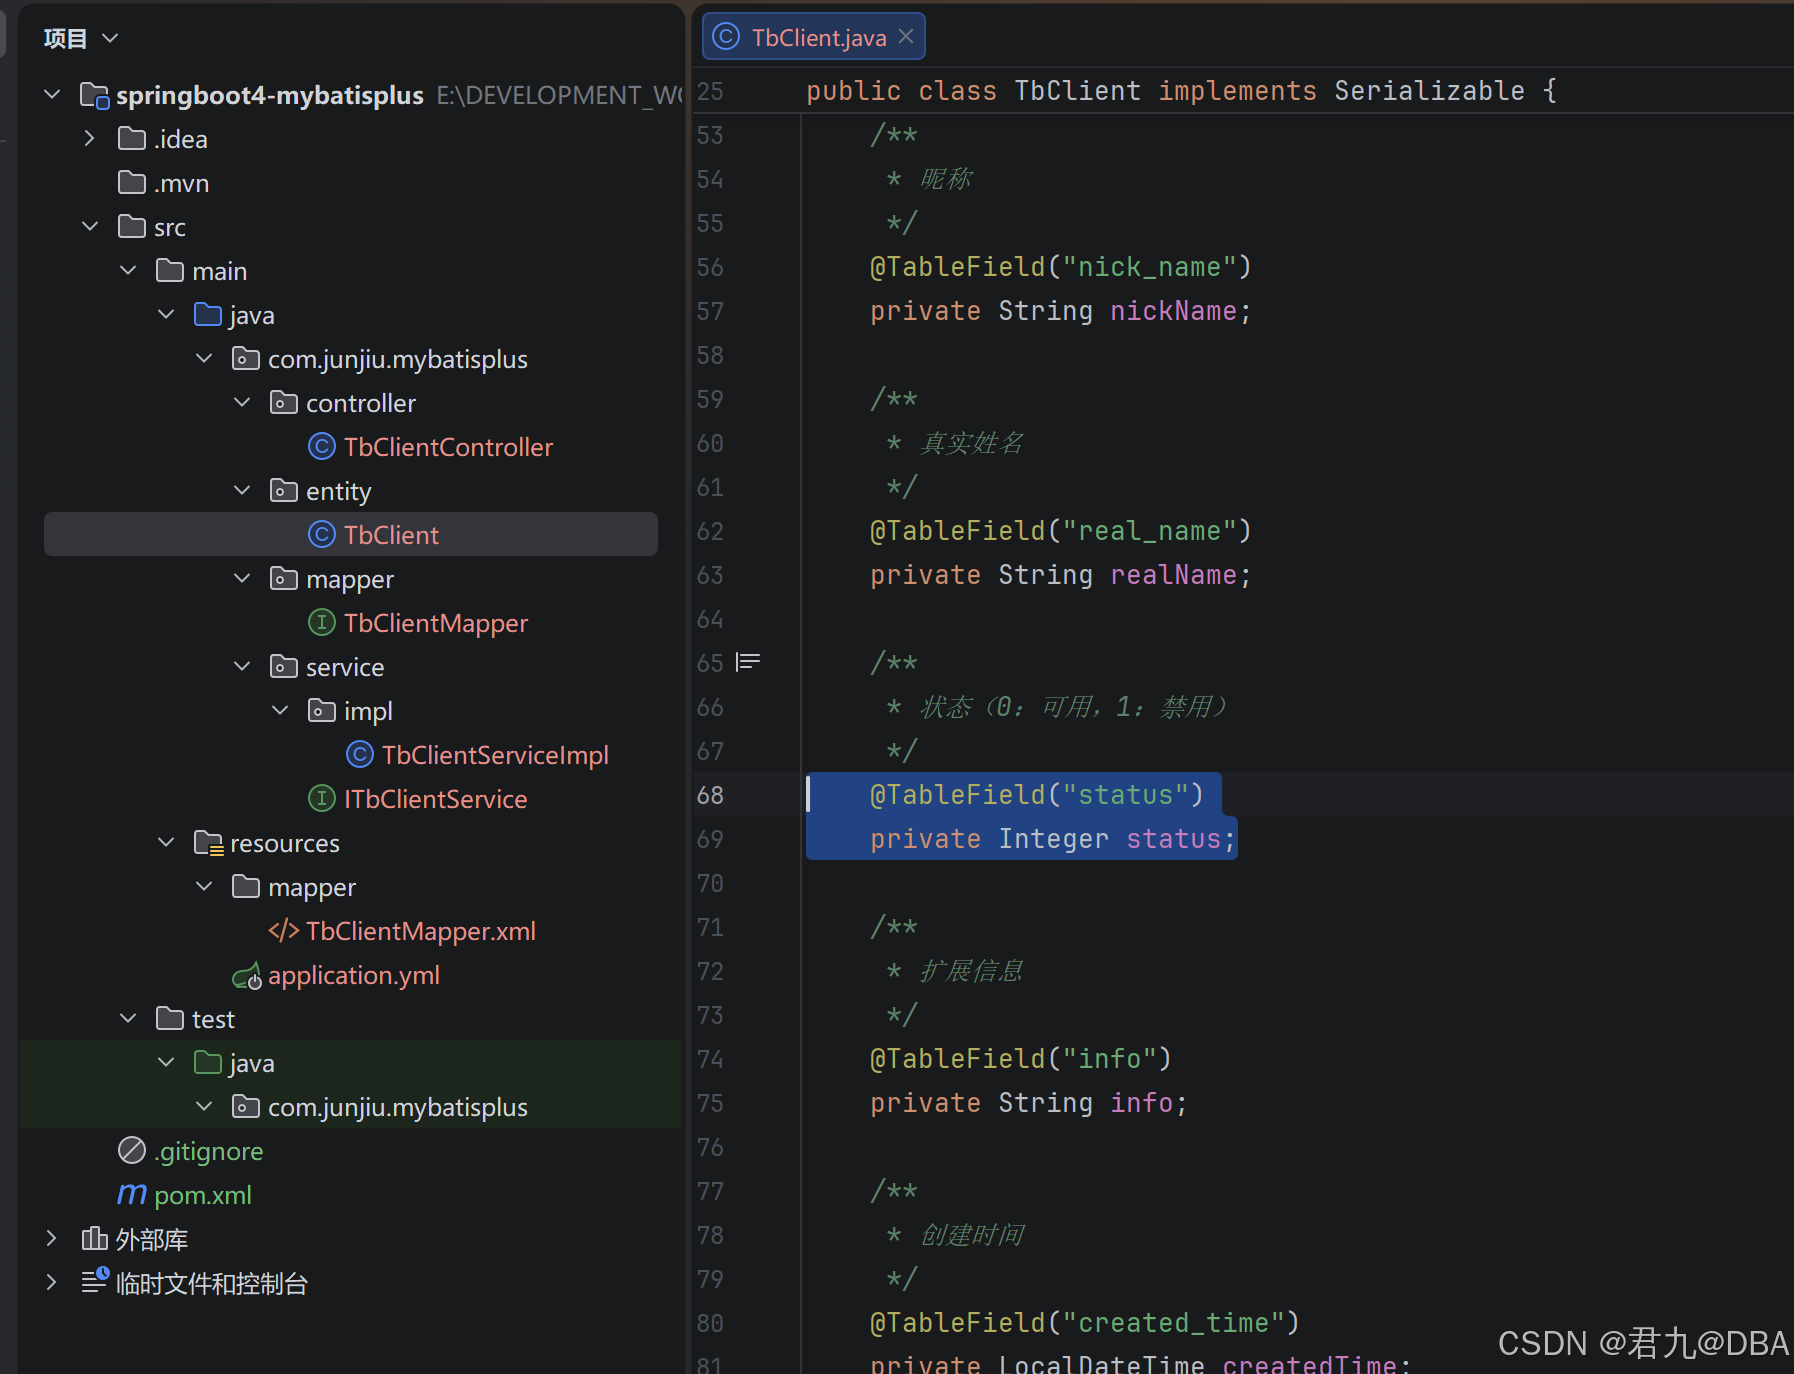Image resolution: width=1794 pixels, height=1374 pixels.
Task: Click the .gitignore file icon
Action: pyautogui.click(x=132, y=1150)
